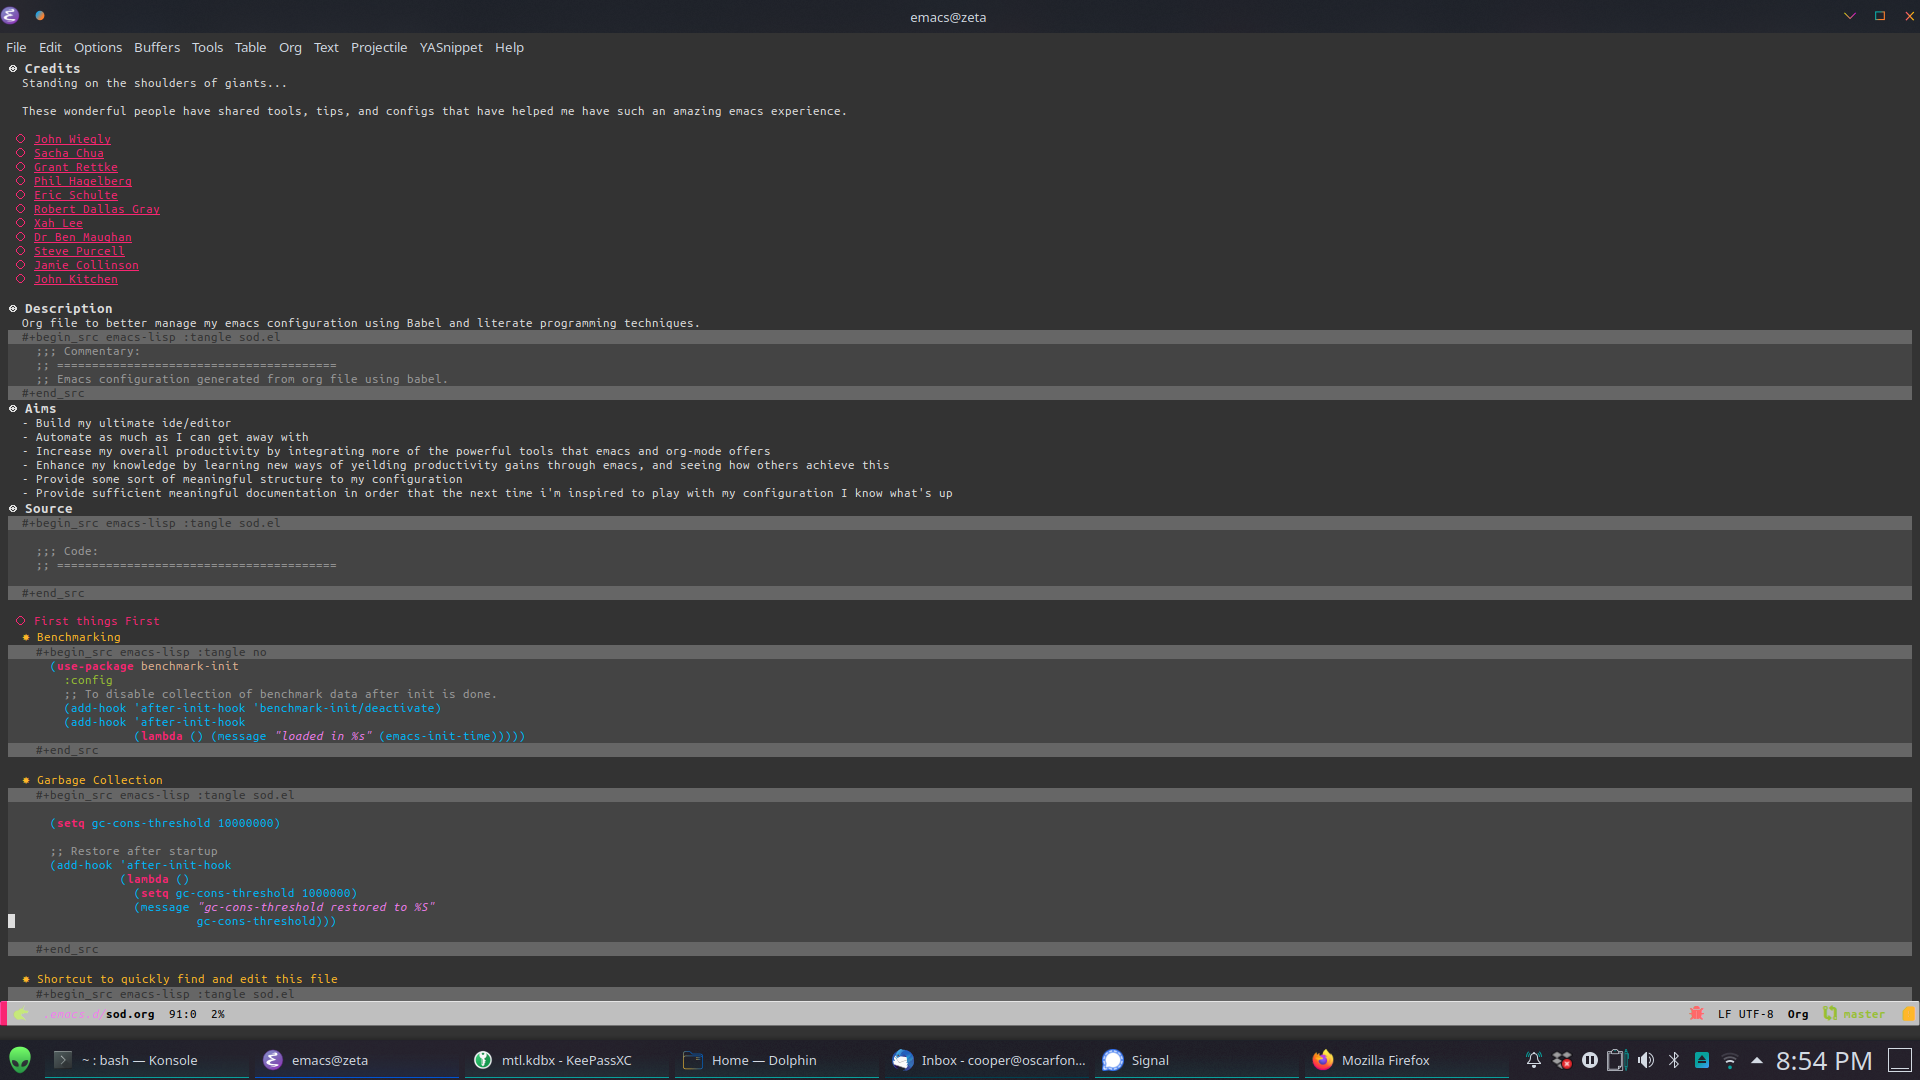Click the sod.org buffer name in modeline

pyautogui.click(x=130, y=1014)
